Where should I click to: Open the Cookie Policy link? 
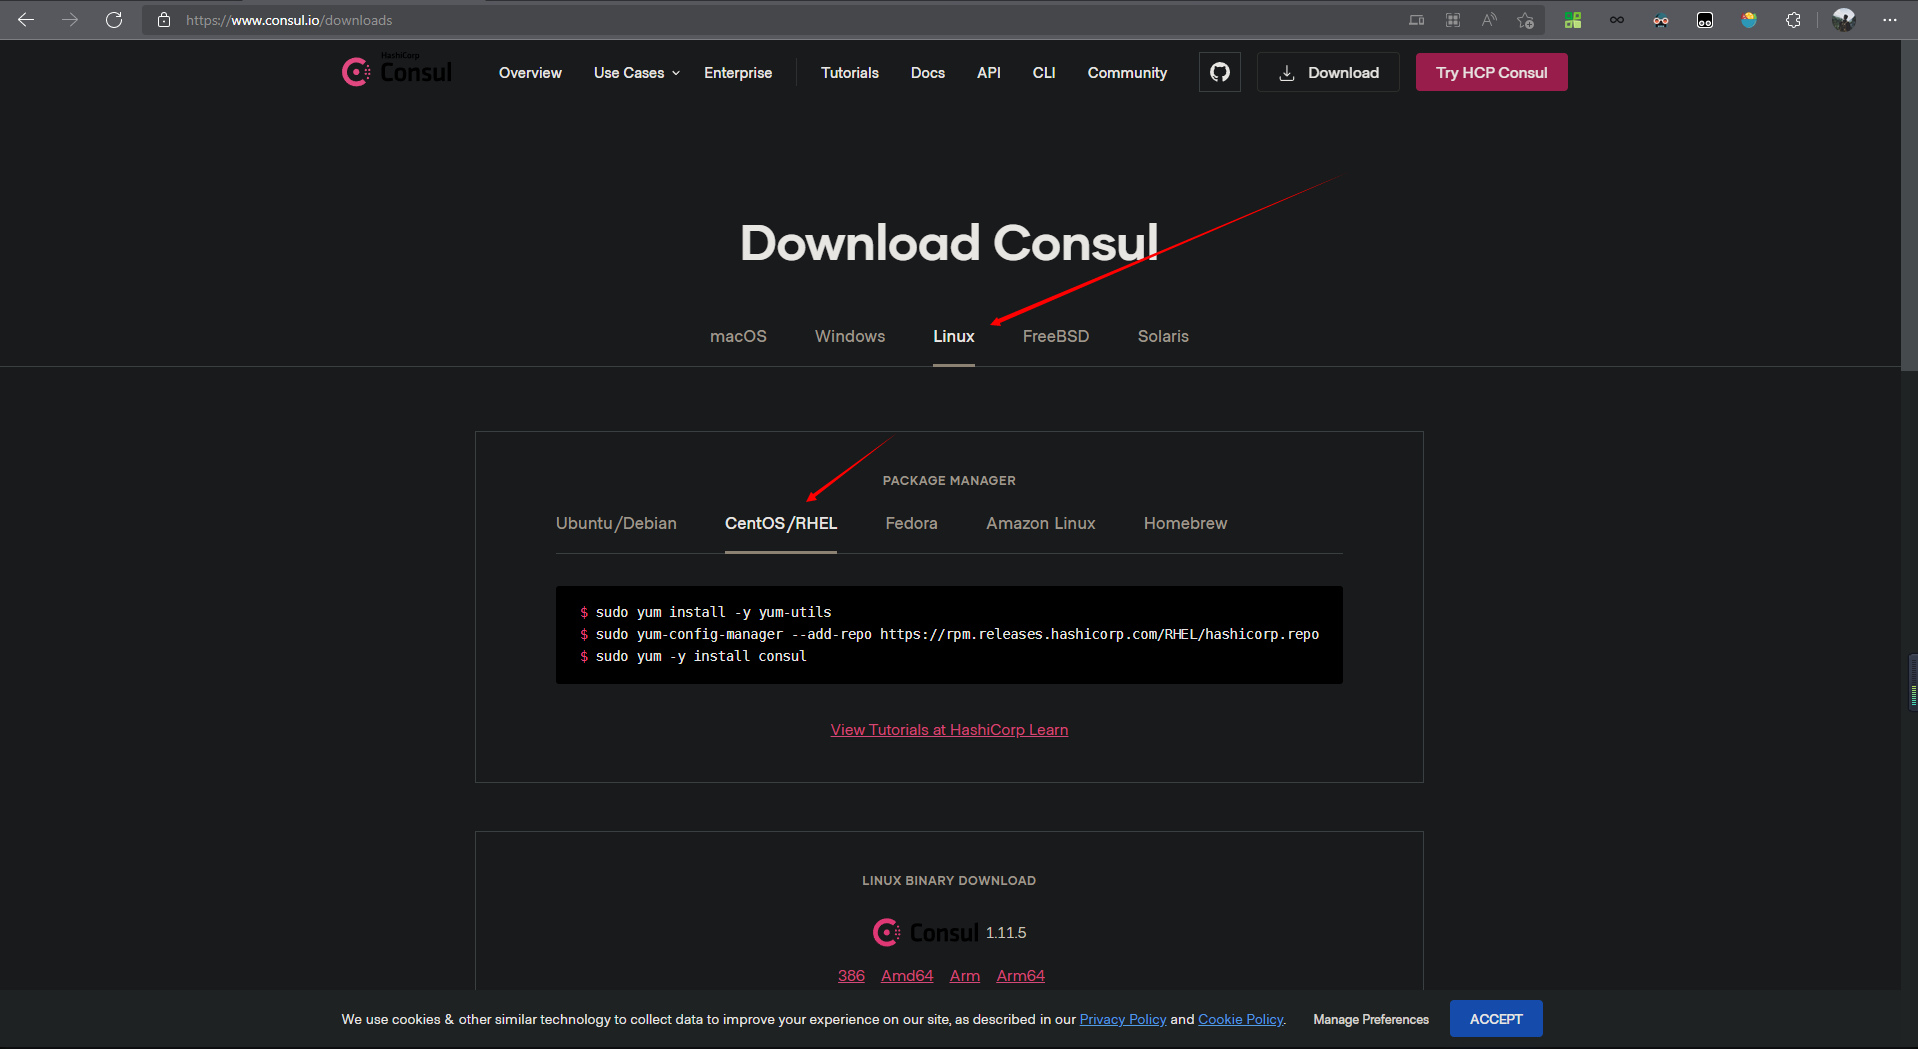1241,1019
